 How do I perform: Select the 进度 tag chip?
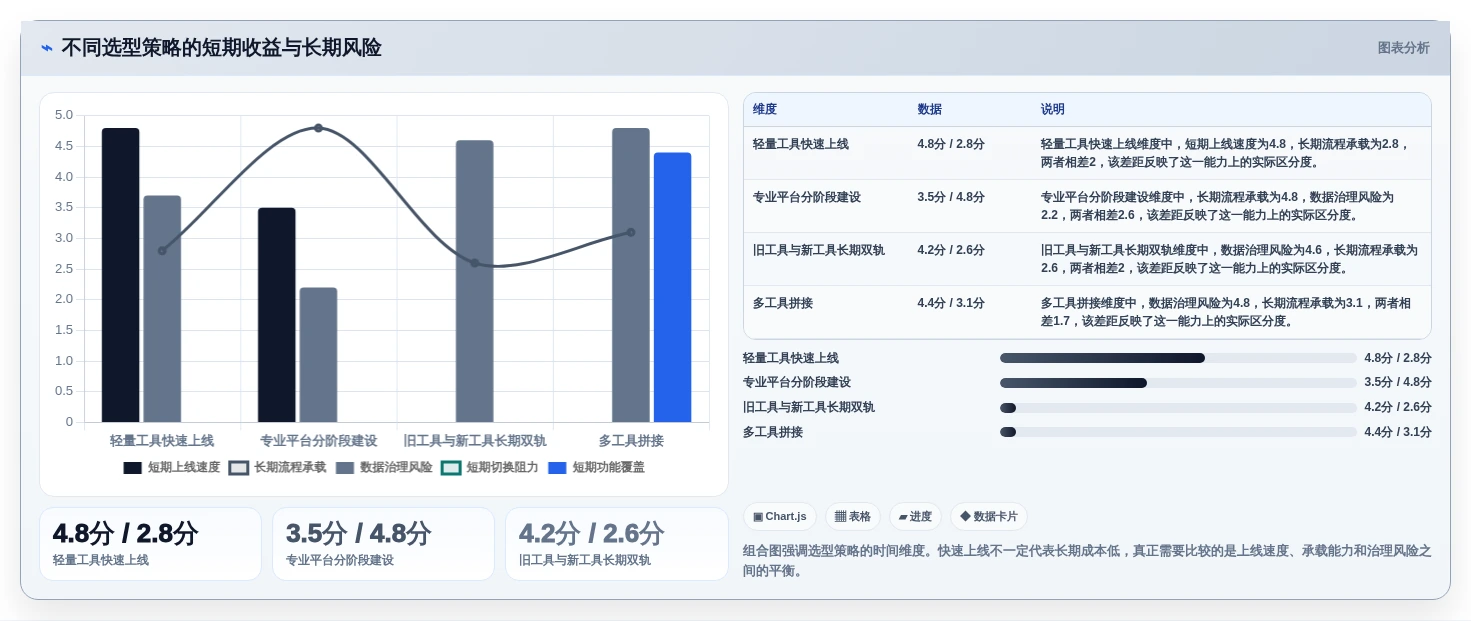point(915,516)
